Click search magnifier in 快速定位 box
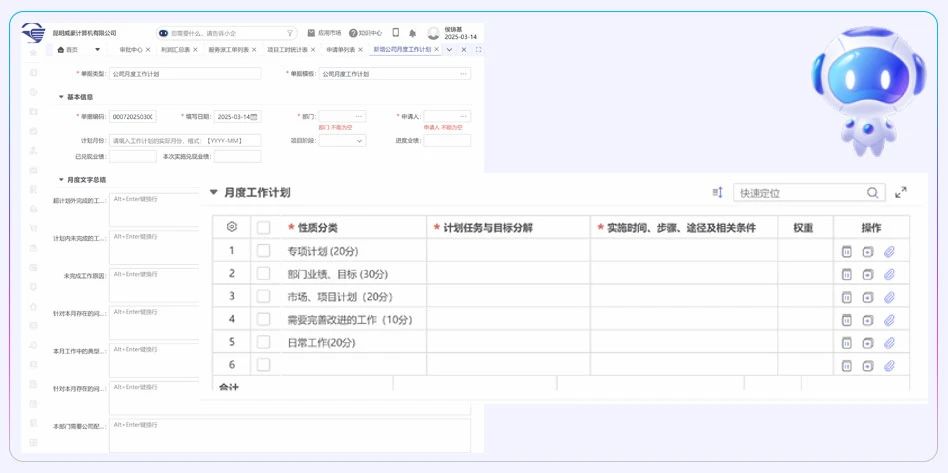Viewport: 948px width, 473px height. (872, 192)
